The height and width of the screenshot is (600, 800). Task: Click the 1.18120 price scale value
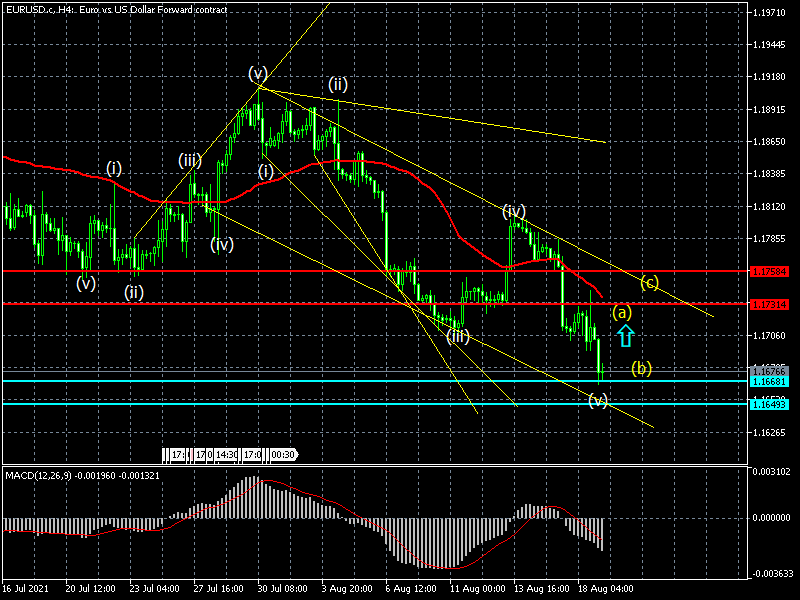(x=769, y=207)
